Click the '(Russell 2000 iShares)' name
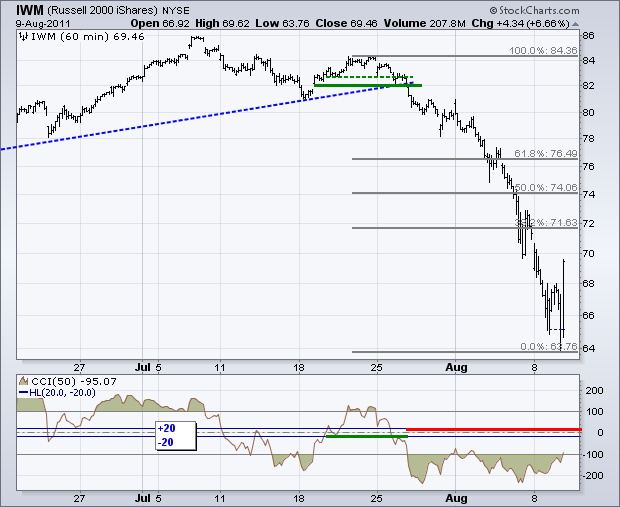This screenshot has height=507, width=620. coord(102,10)
